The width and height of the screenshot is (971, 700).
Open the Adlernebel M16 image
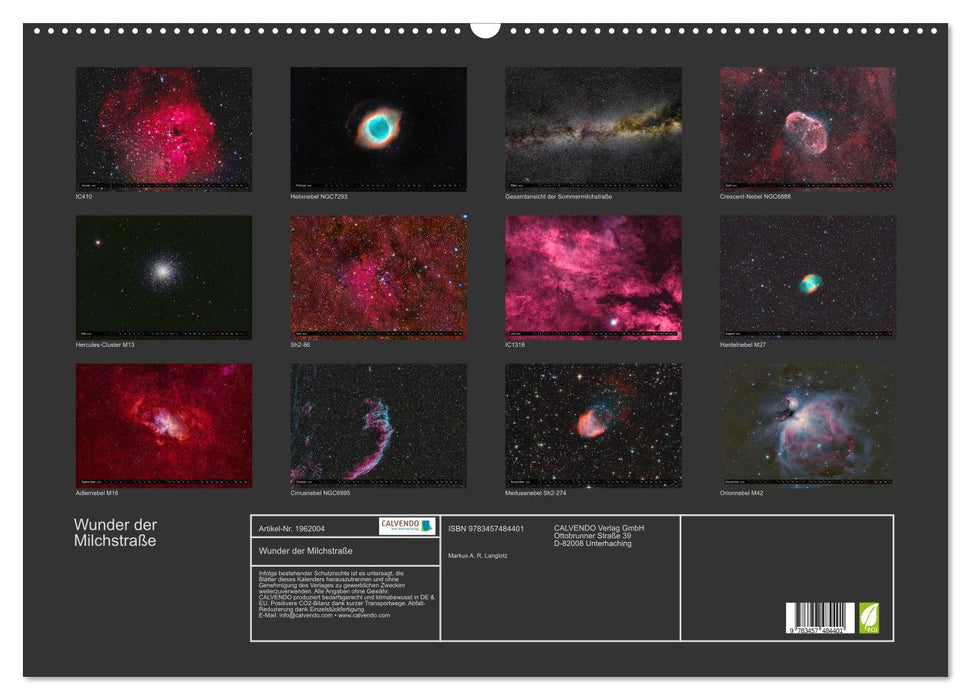(x=164, y=425)
